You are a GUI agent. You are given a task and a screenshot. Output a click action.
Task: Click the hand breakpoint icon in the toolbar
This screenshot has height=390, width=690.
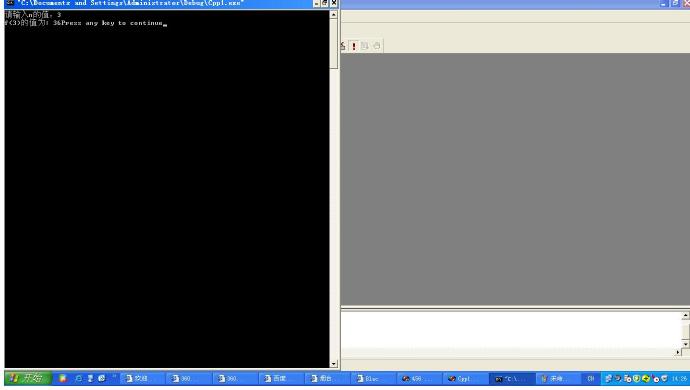377,46
